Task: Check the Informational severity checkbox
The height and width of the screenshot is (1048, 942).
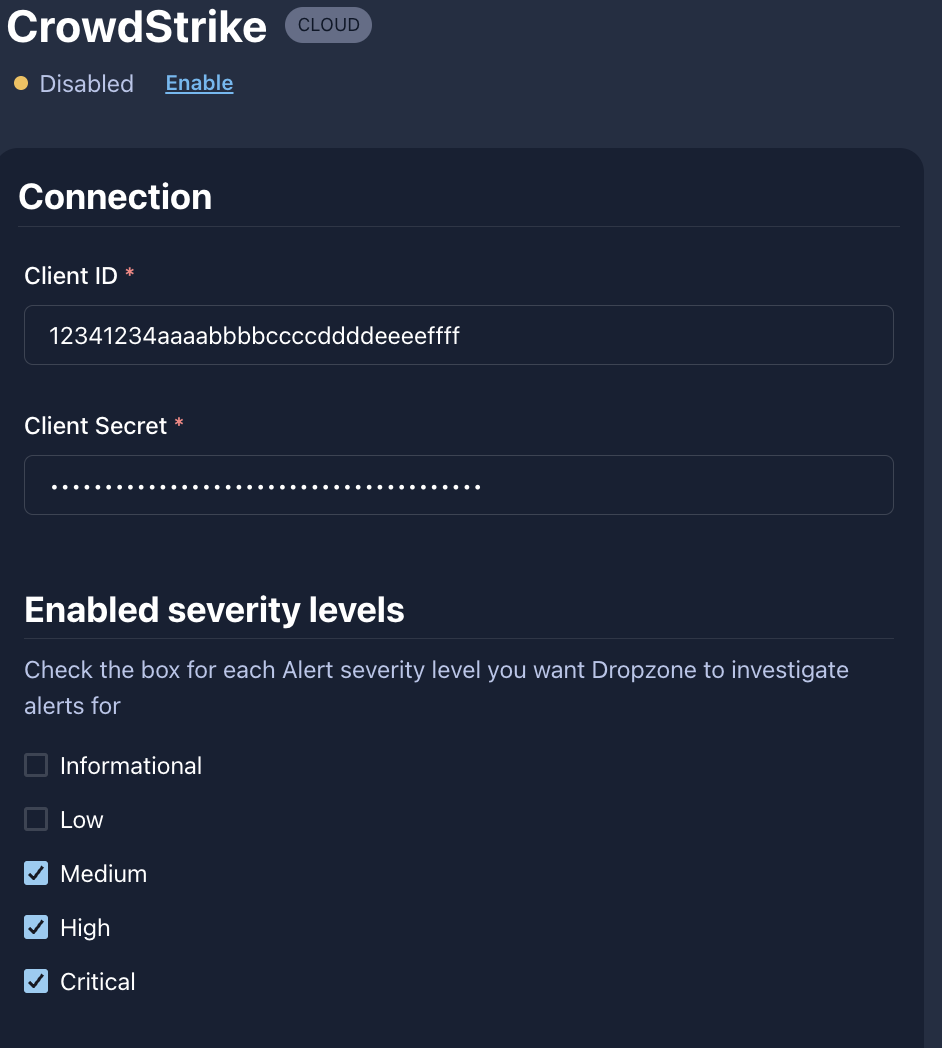Action: click(36, 766)
